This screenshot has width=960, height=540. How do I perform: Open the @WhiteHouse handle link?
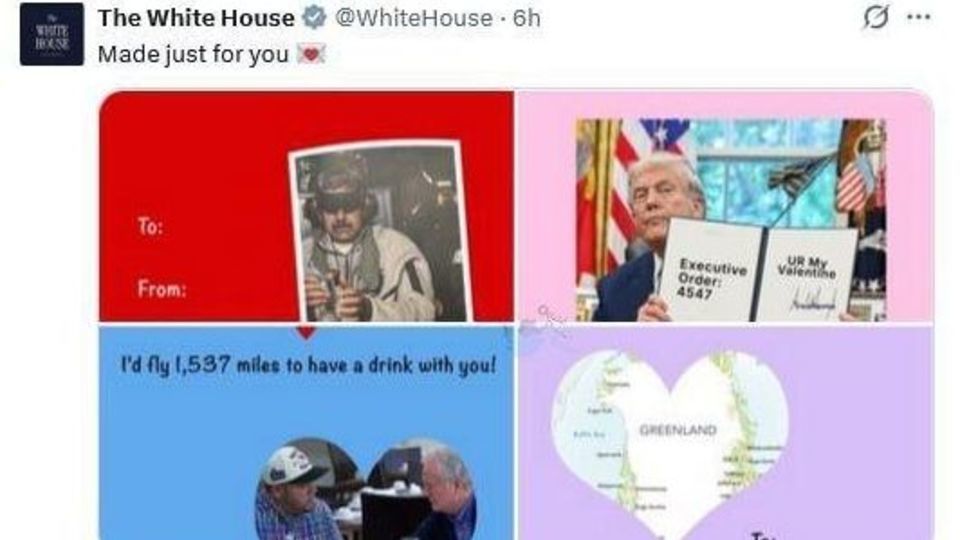[413, 18]
